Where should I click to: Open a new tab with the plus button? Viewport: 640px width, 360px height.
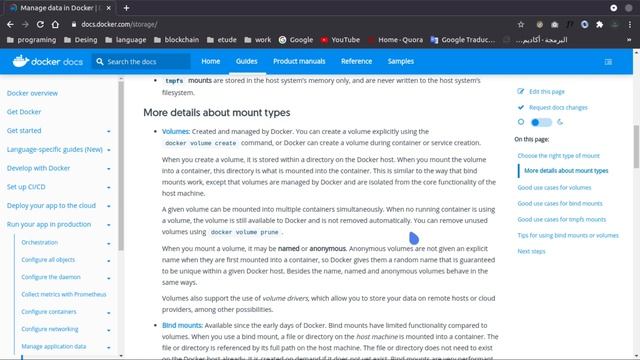click(x=127, y=8)
